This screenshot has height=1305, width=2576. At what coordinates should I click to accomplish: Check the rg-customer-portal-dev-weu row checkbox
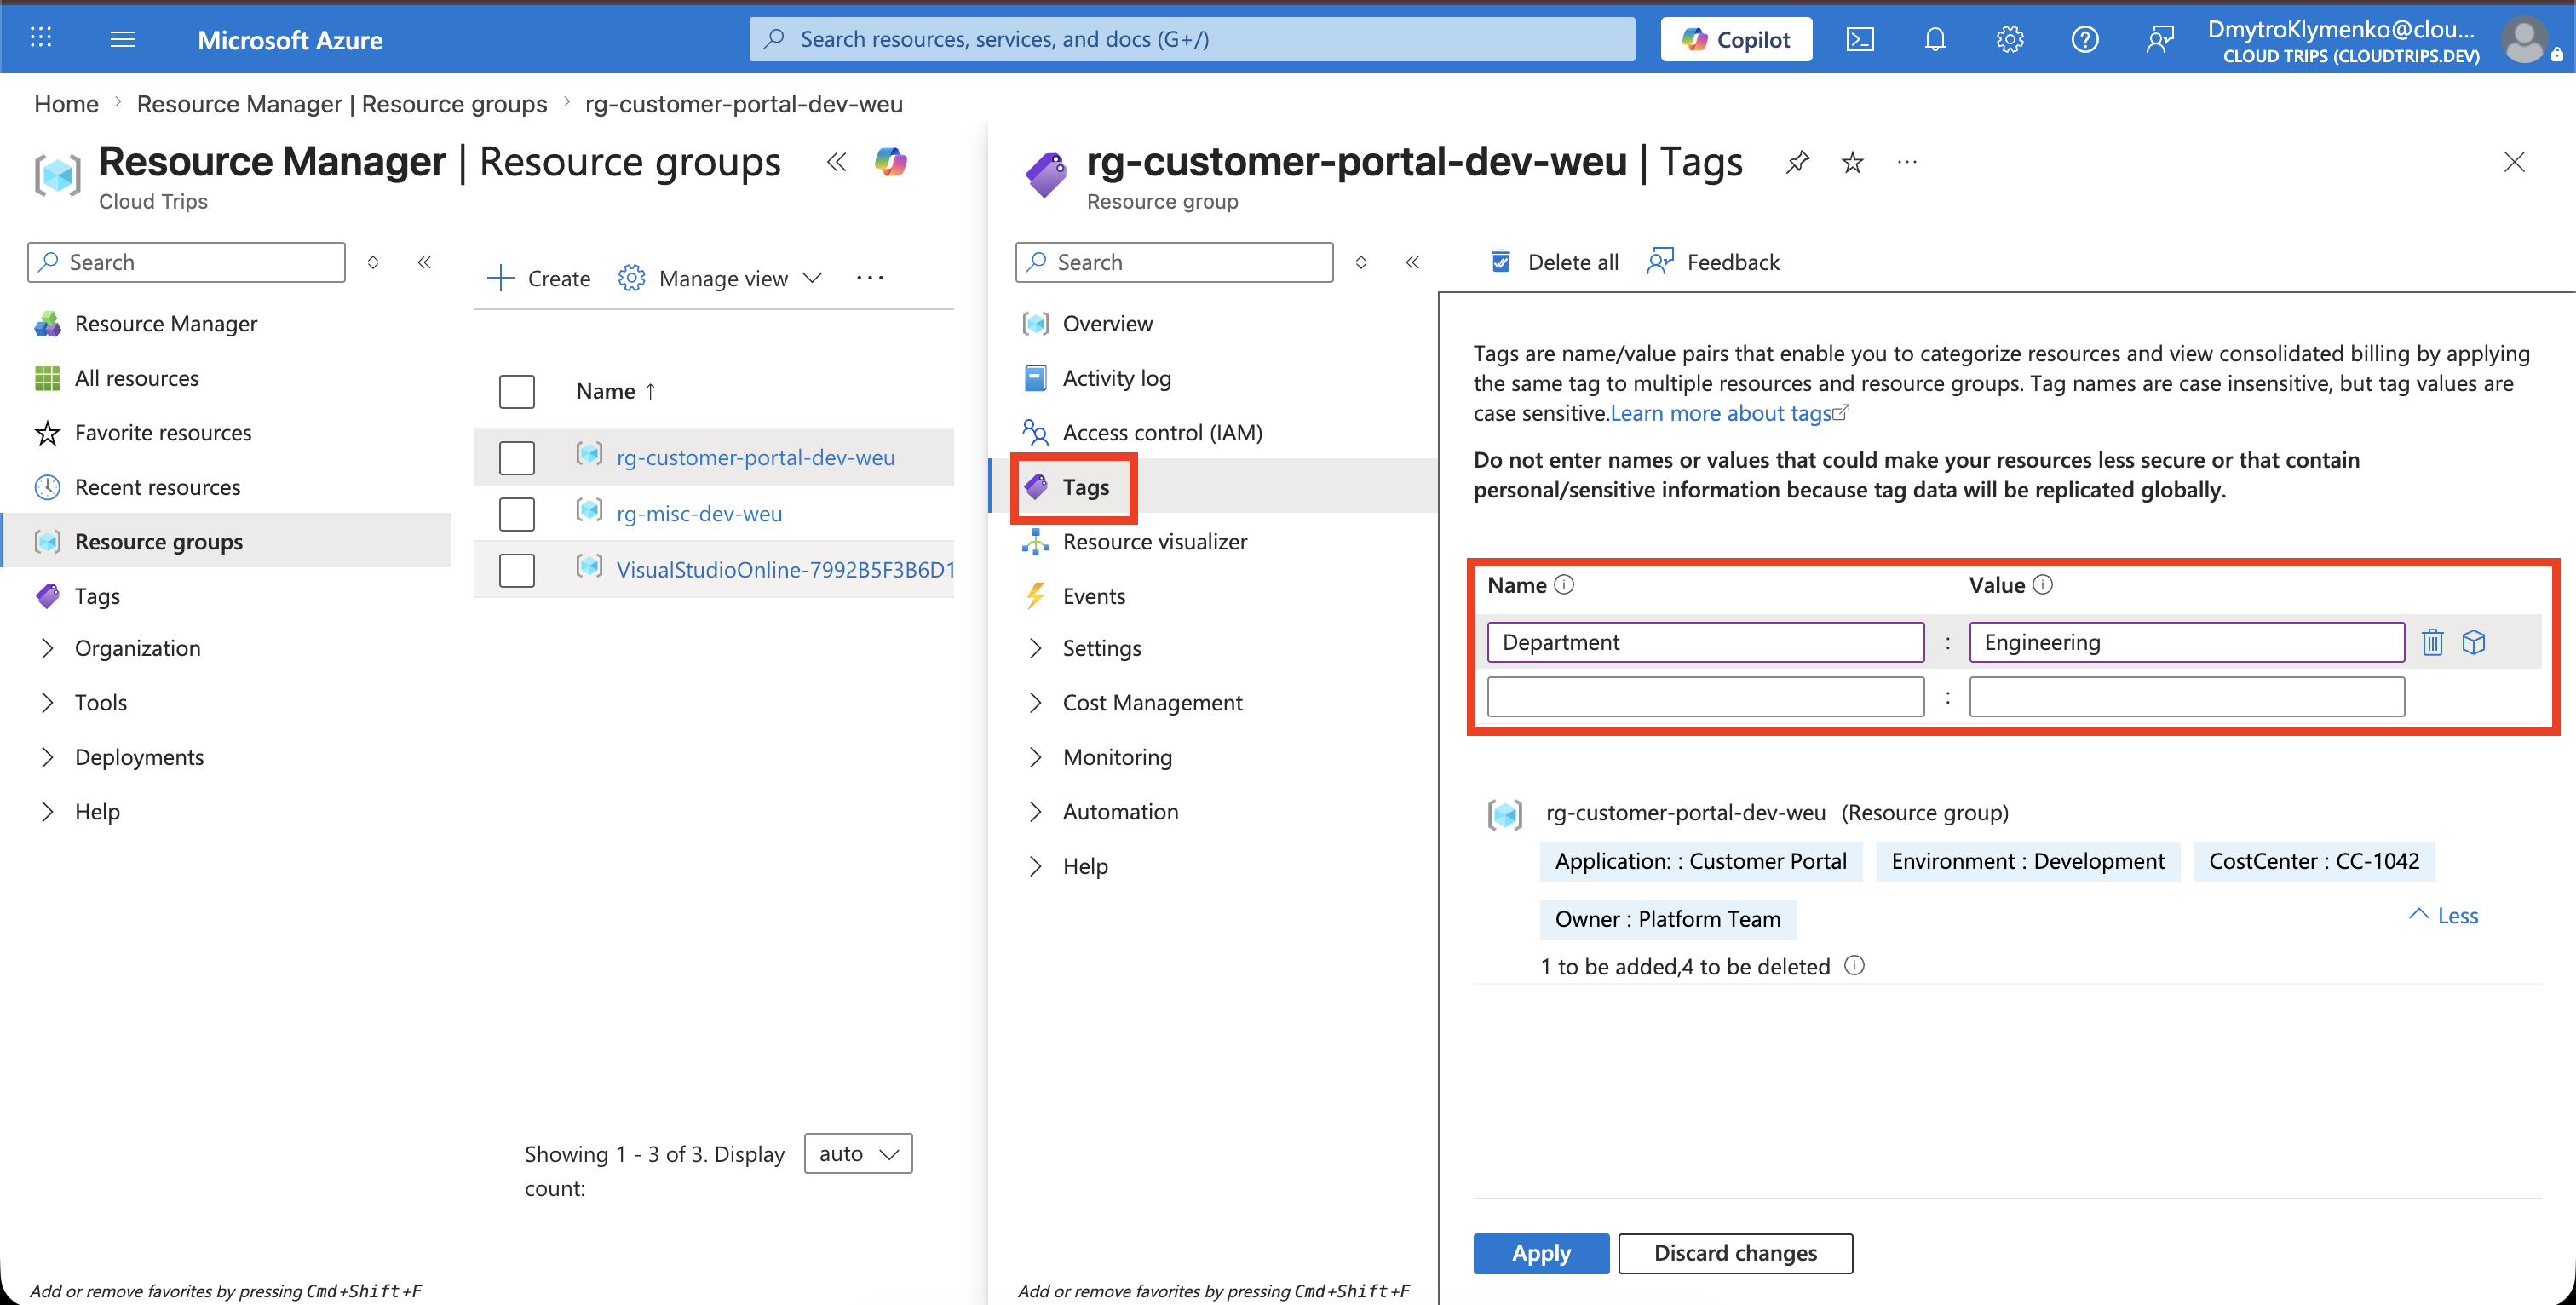coord(517,457)
